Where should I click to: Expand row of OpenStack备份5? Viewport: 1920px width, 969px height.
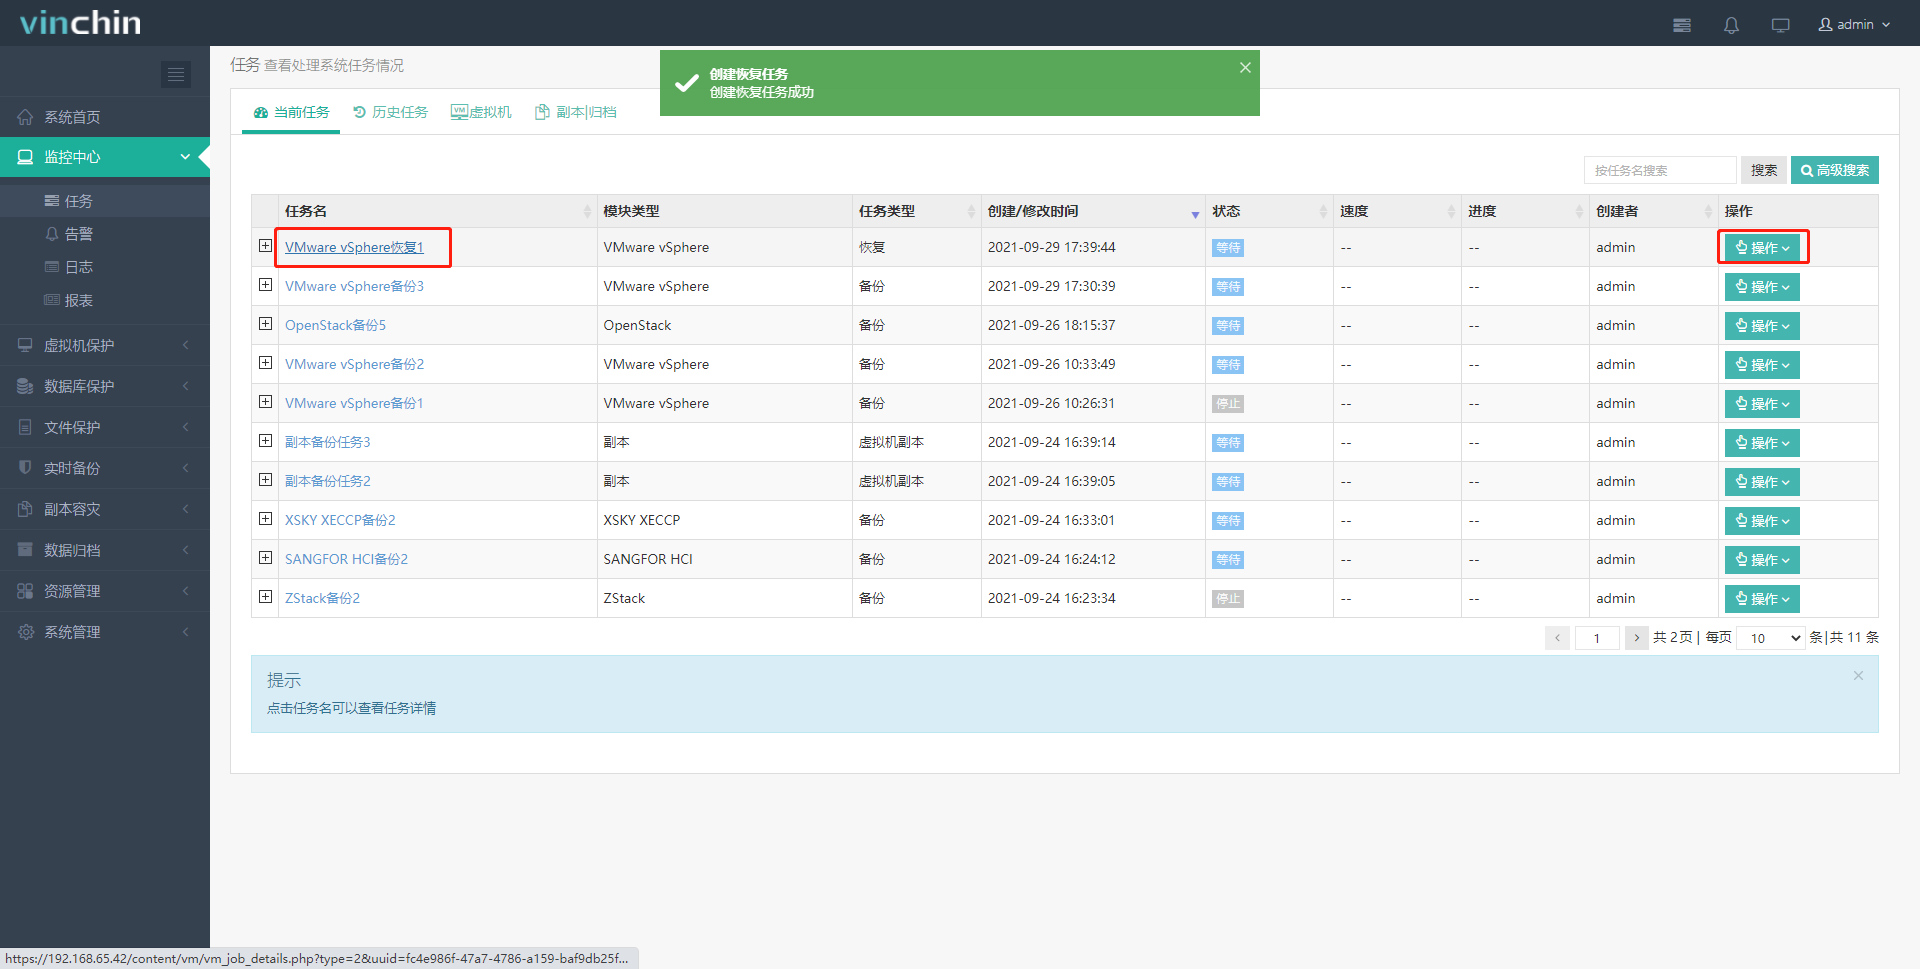click(265, 324)
